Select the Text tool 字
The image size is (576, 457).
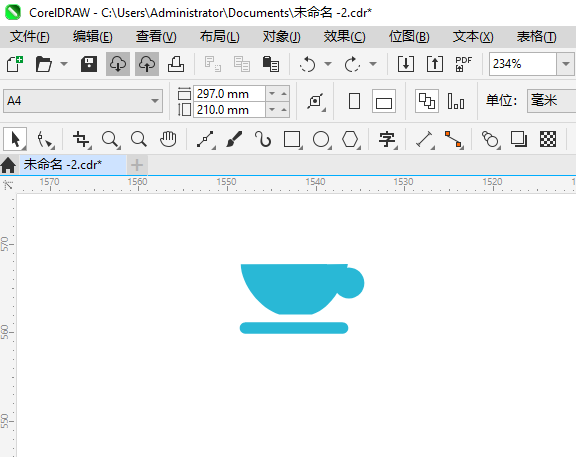388,140
